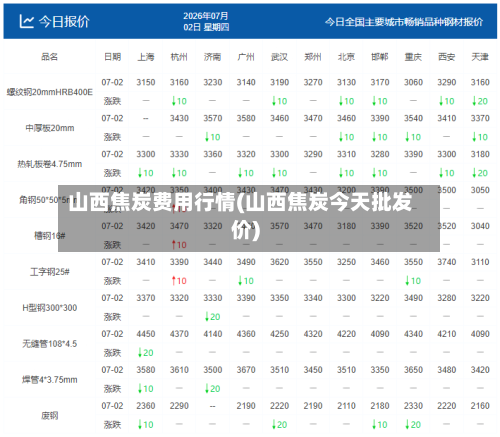Click the 品名 column header

pyautogui.click(x=49, y=57)
